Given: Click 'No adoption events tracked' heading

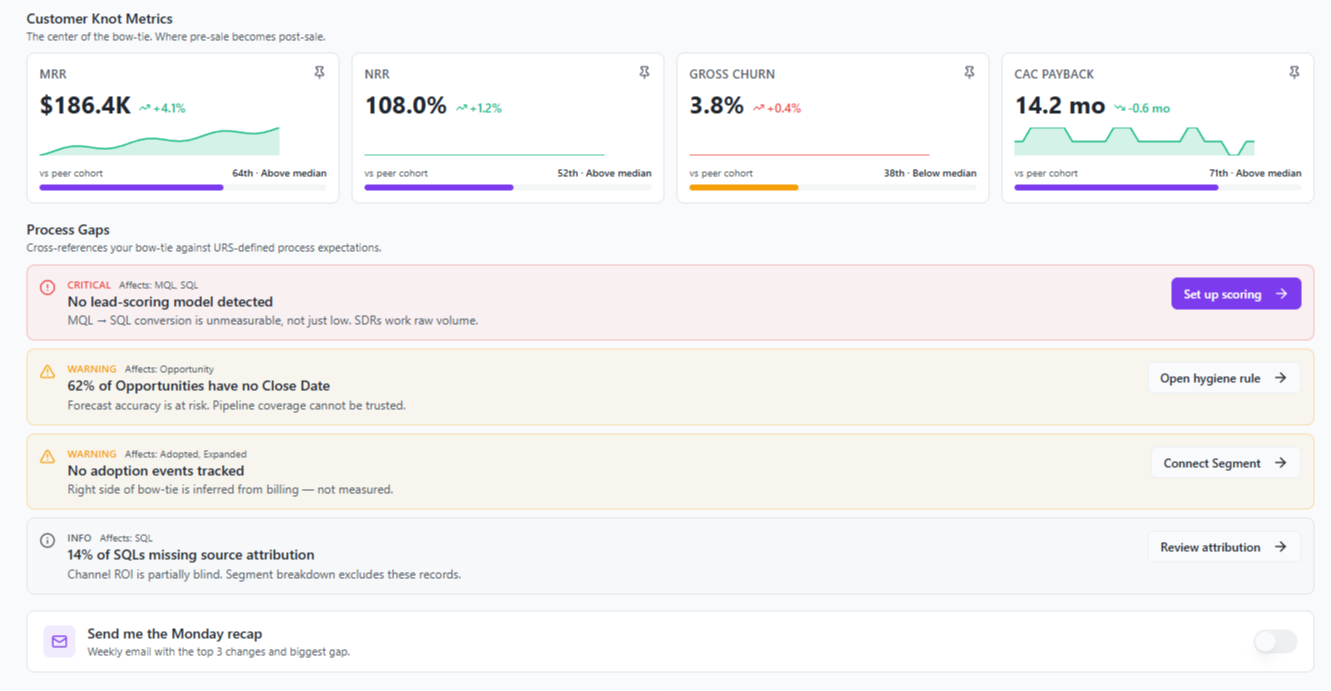Looking at the screenshot, I should click(155, 471).
